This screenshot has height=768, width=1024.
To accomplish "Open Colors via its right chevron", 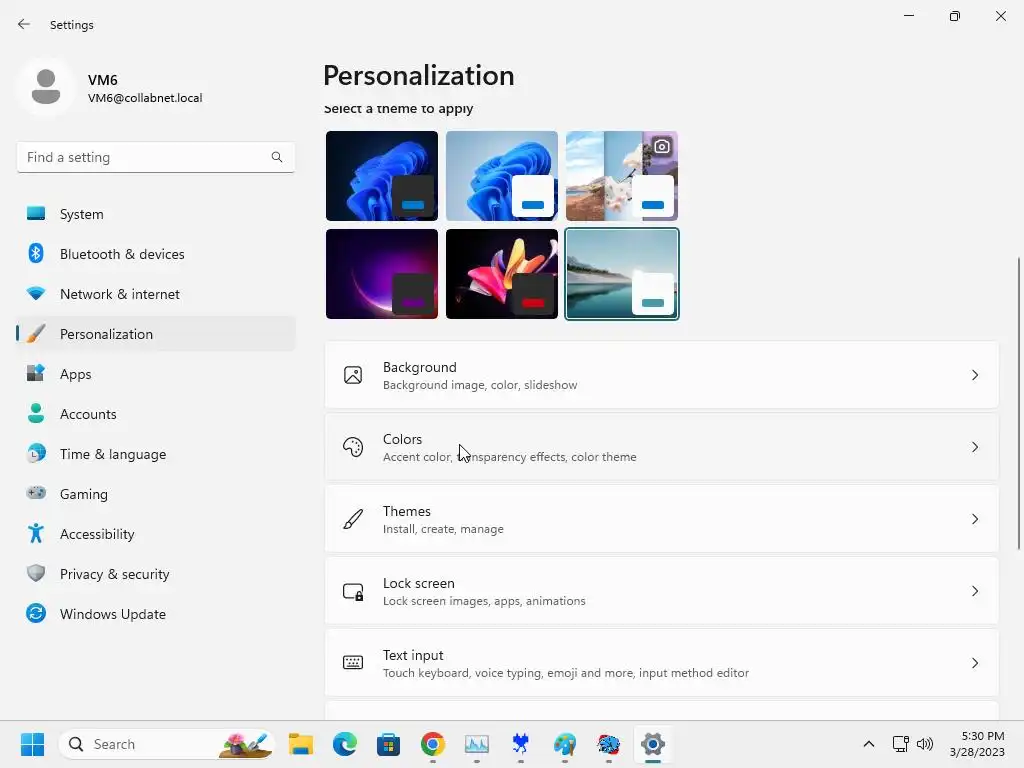I will [x=974, y=447].
